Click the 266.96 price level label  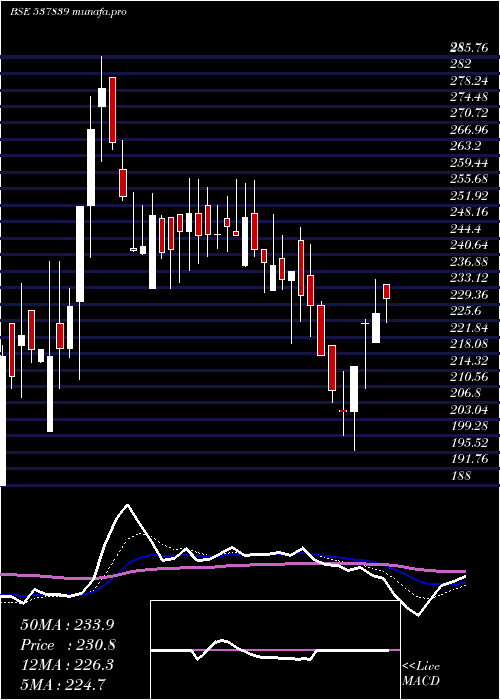click(469, 130)
